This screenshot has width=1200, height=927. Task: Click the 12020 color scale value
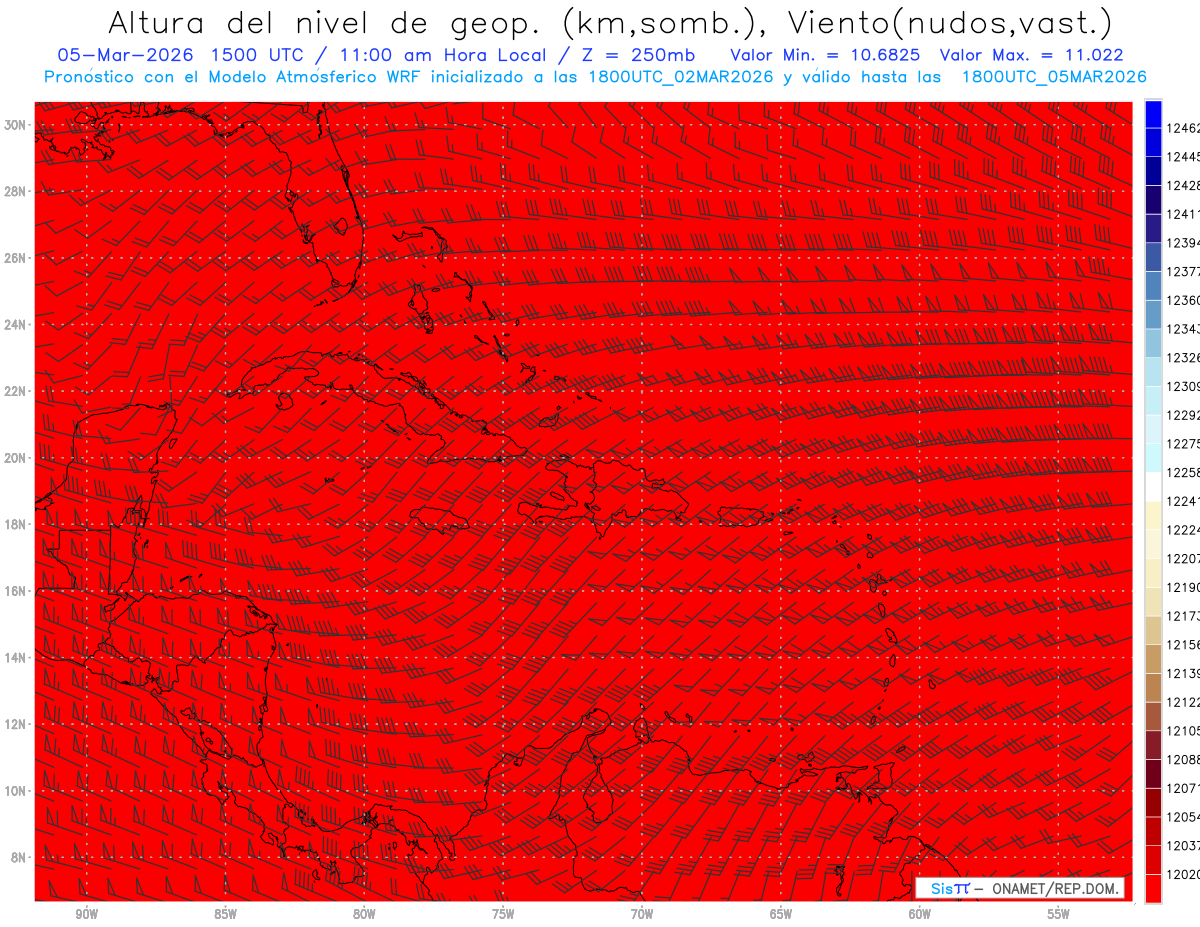[1184, 874]
